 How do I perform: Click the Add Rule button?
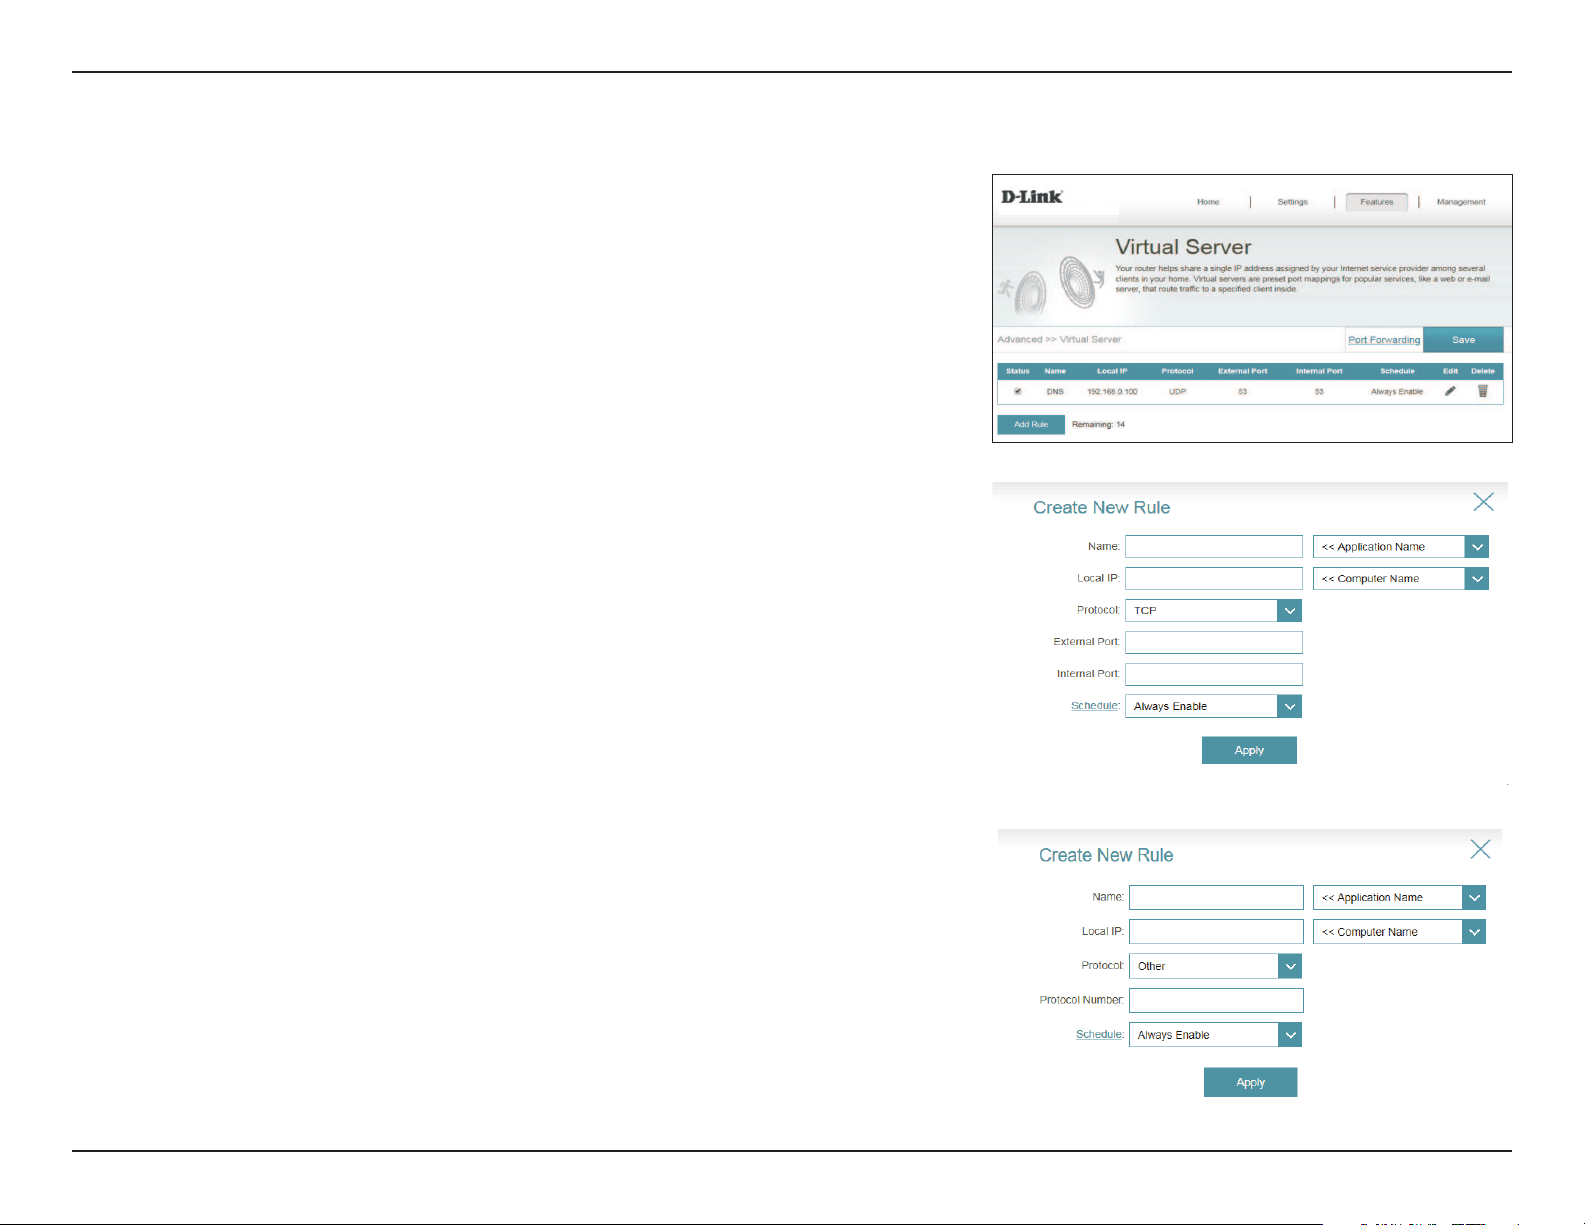(x=1031, y=424)
